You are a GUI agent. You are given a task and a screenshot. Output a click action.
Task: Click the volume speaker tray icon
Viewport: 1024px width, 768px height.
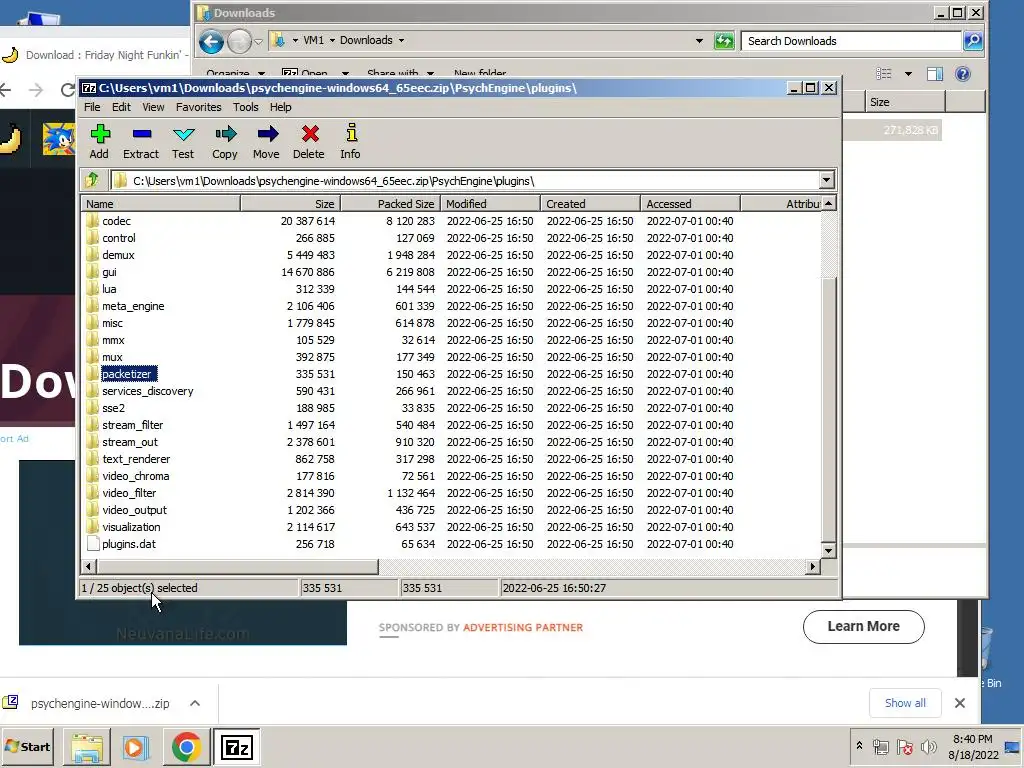(928, 746)
